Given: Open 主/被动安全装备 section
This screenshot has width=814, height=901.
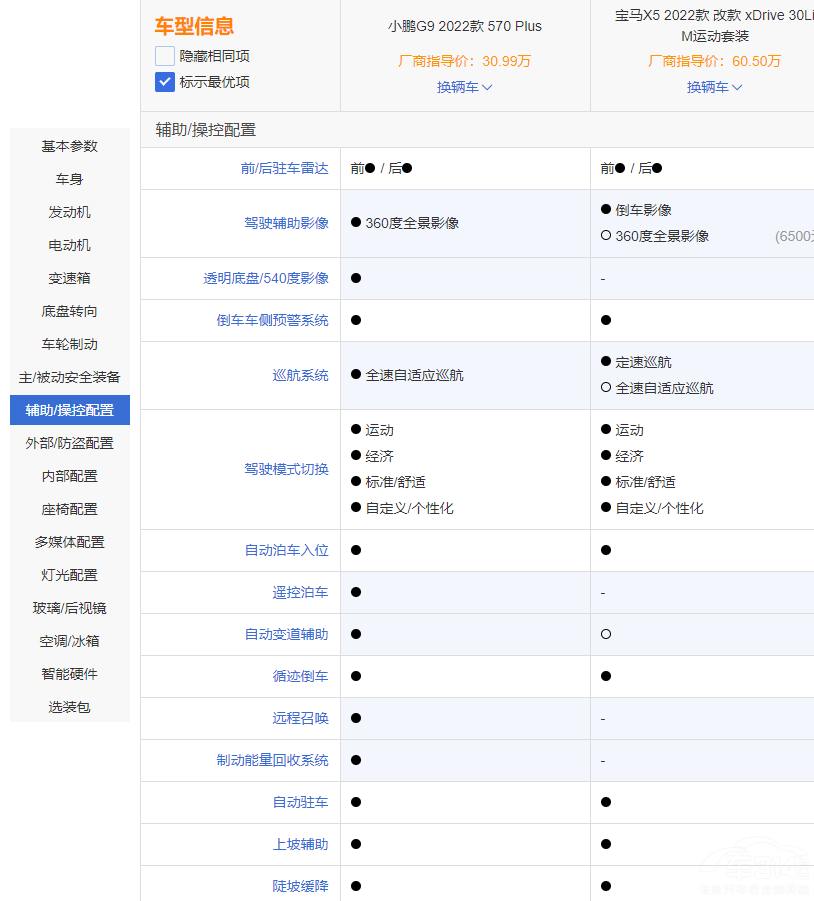Looking at the screenshot, I should [x=70, y=377].
